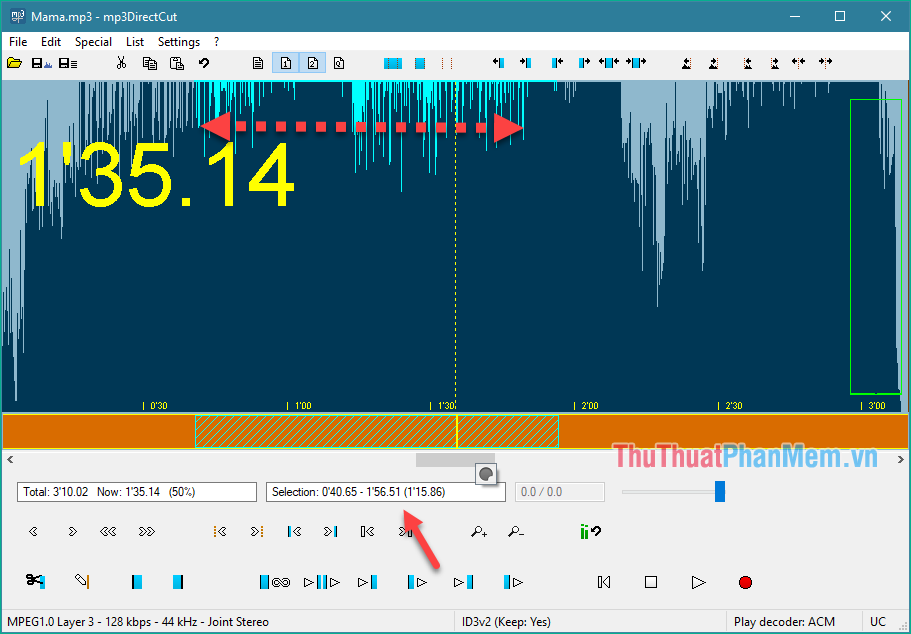
Task: Cut the selection with the scissors tool
Action: click(121, 62)
